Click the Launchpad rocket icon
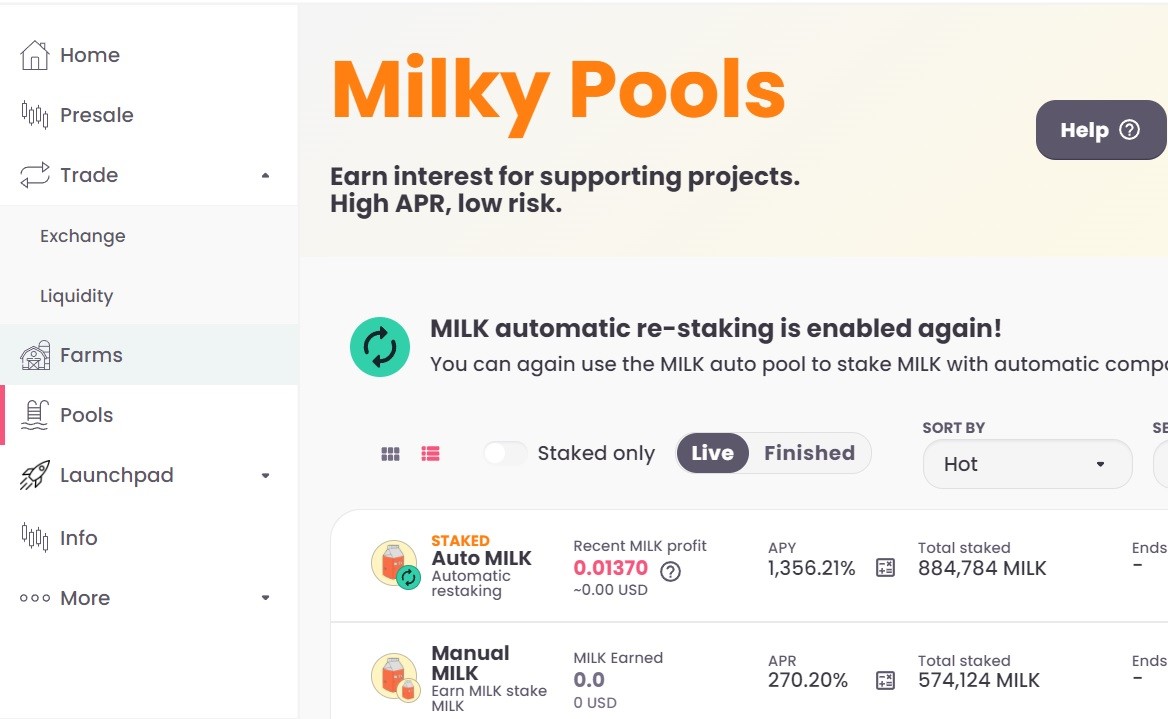Viewport: 1168px width, 719px height. pos(34,475)
